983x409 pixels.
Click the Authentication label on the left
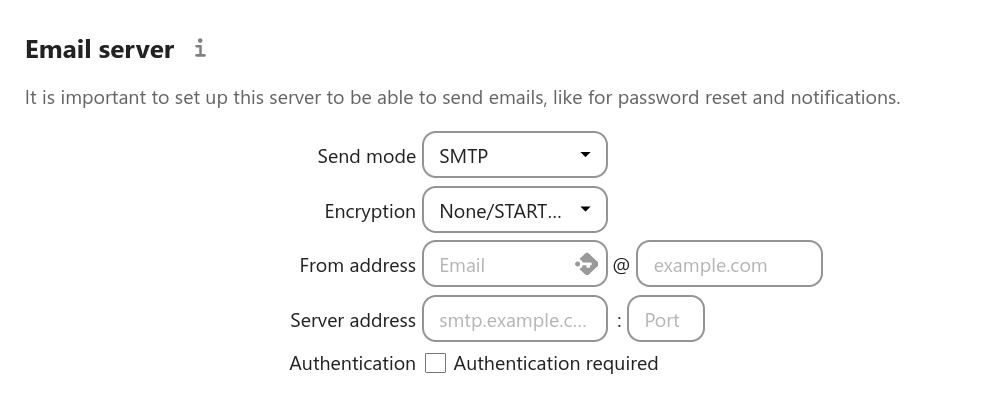click(x=352, y=363)
